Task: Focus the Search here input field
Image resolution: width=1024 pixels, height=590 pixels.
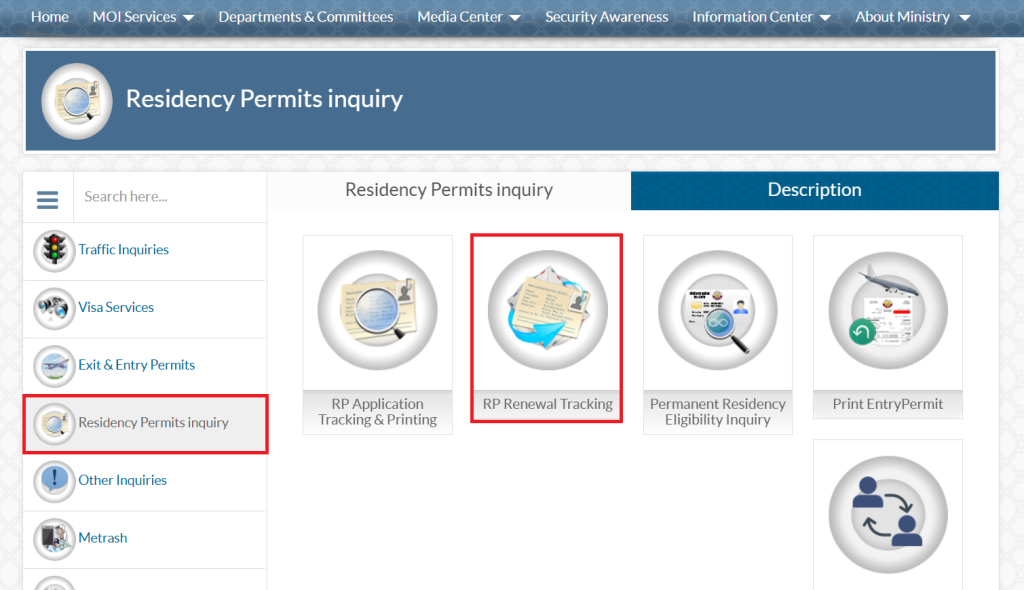Action: [170, 197]
